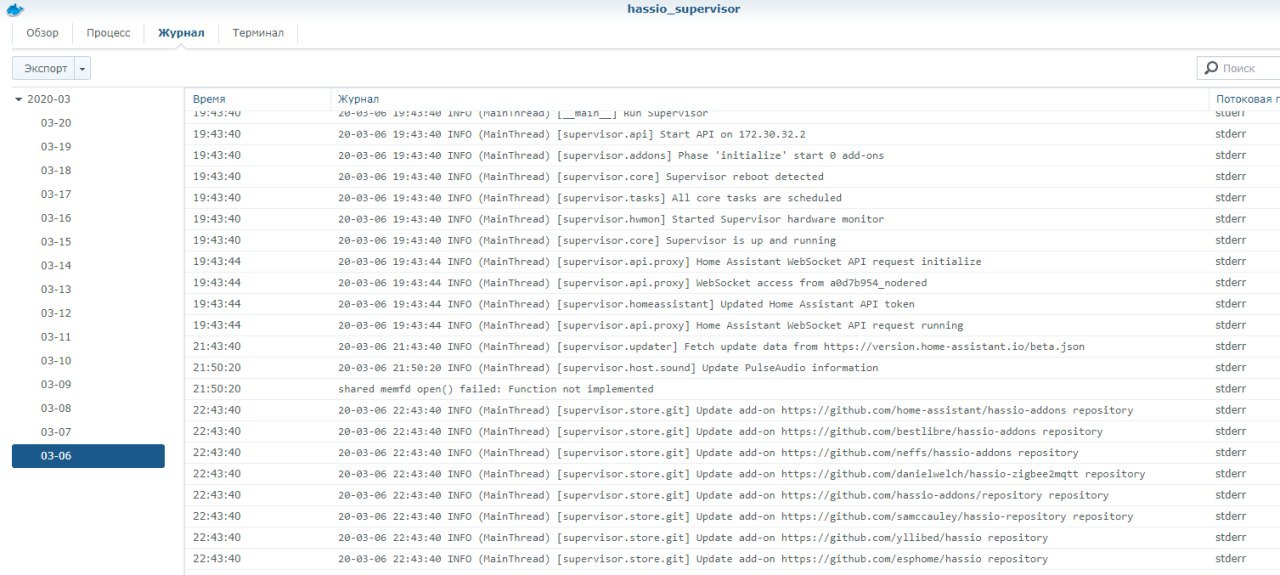Click the Экспорт button
The width and height of the screenshot is (1280, 575).
tap(45, 68)
